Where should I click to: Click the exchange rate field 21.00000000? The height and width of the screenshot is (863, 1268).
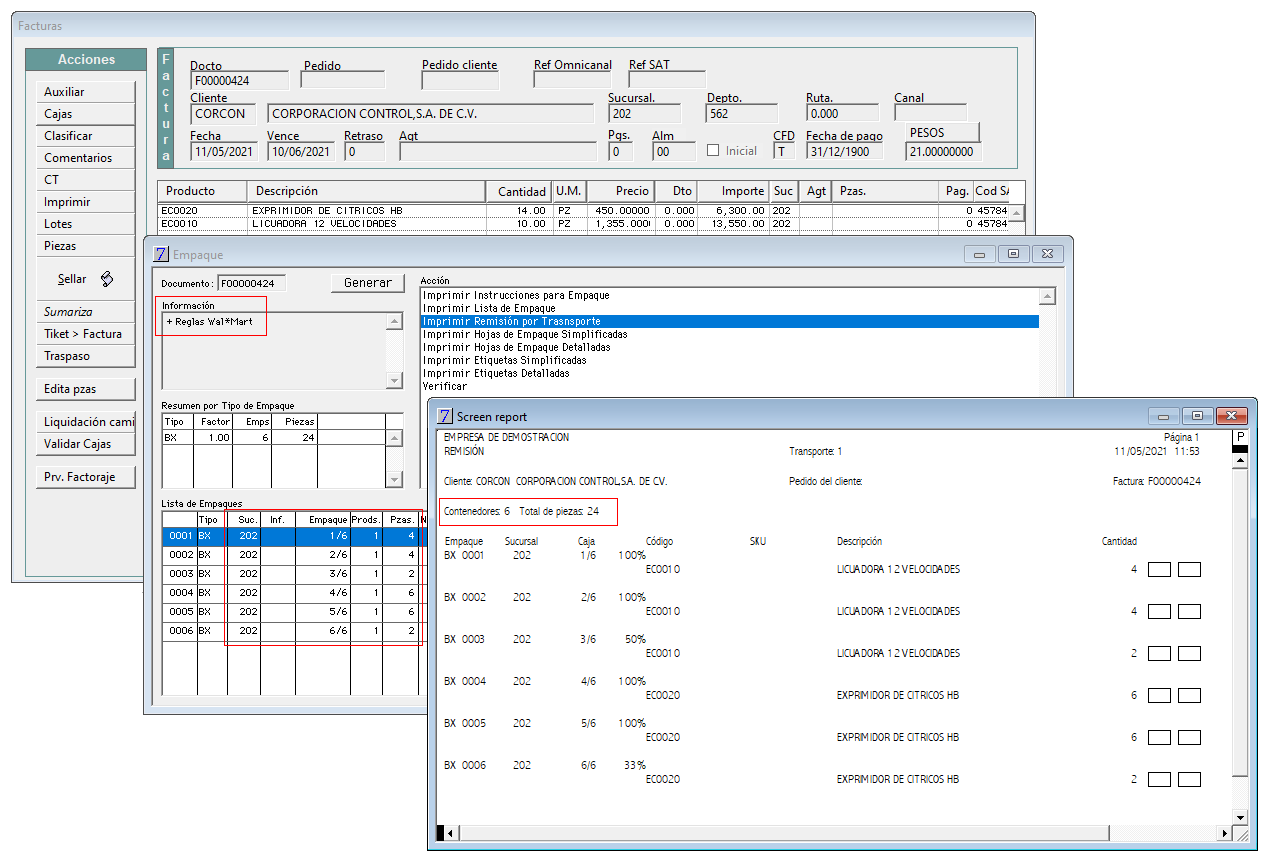tap(944, 152)
